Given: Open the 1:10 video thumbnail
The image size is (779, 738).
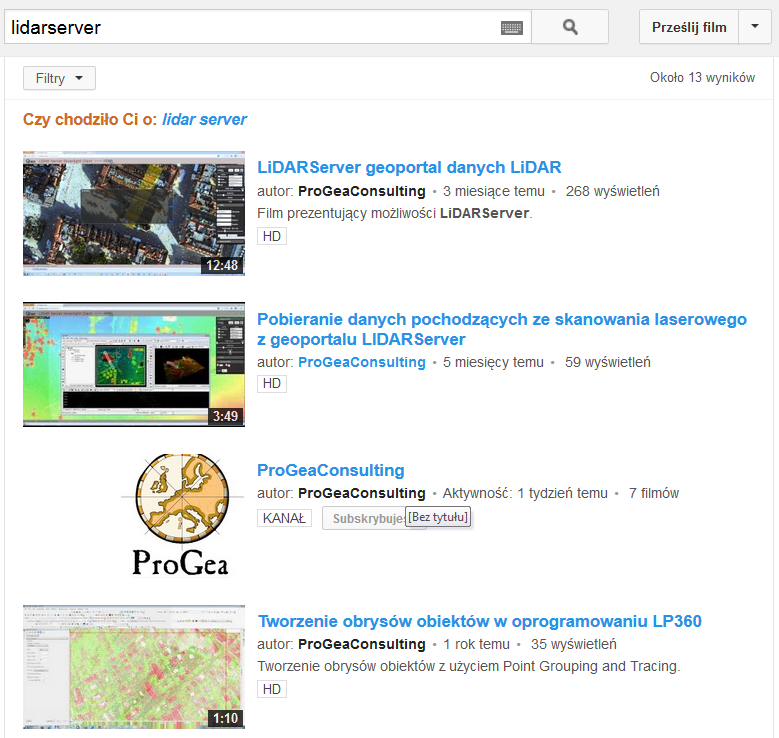Looking at the screenshot, I should click(134, 667).
